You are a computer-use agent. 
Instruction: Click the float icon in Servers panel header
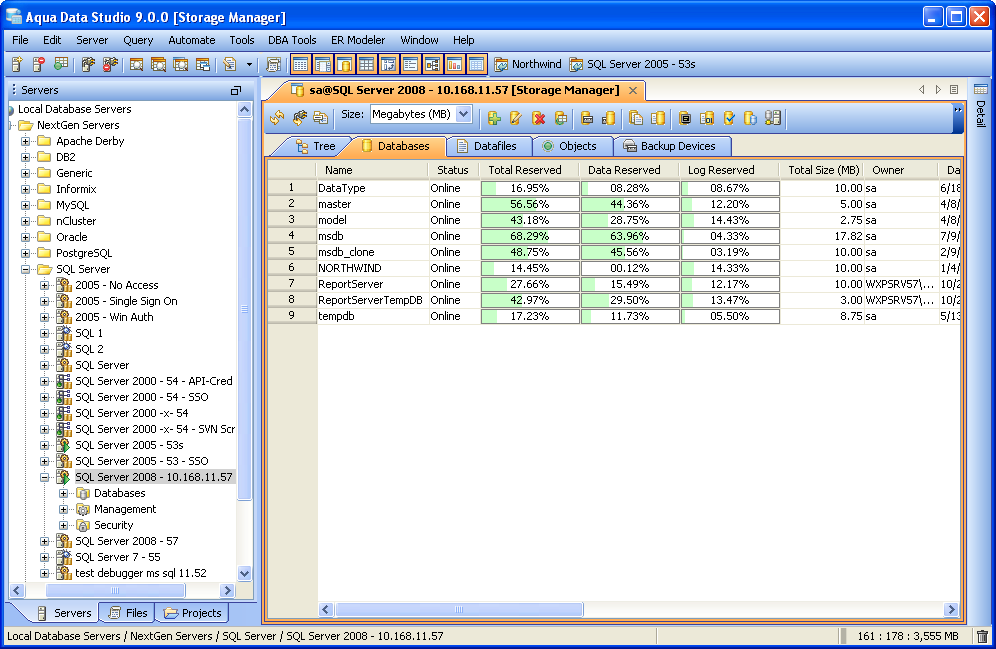(236, 90)
